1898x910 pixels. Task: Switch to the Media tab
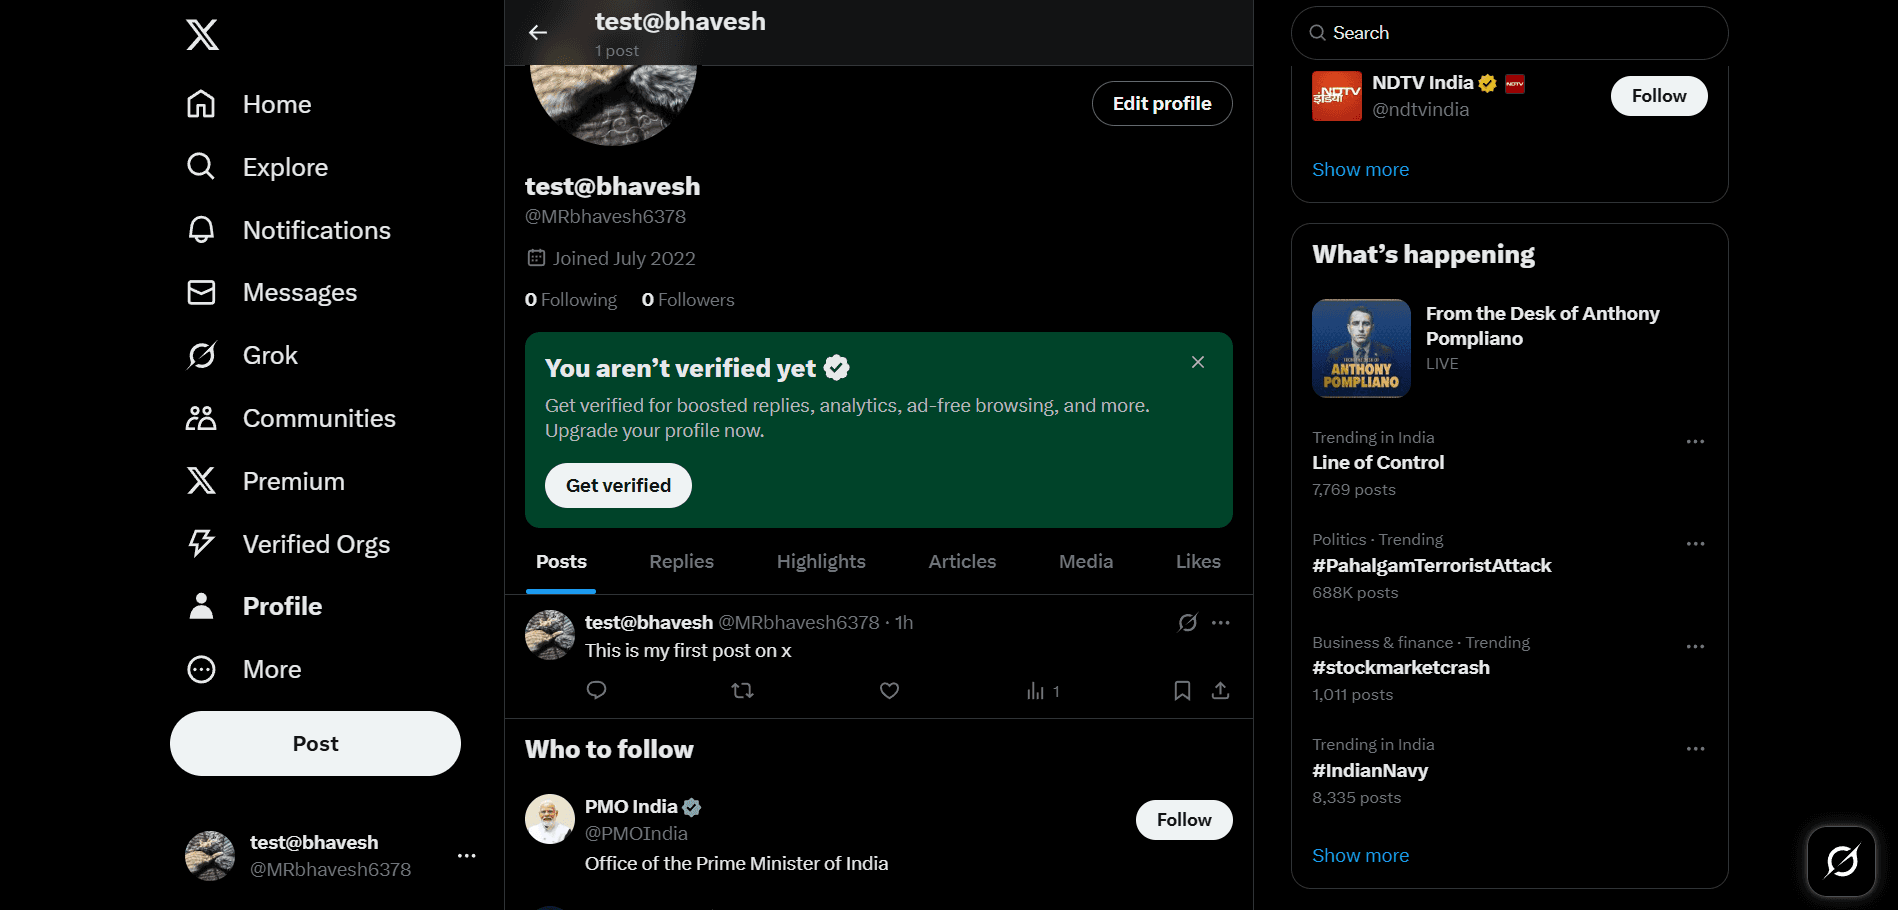pyautogui.click(x=1085, y=562)
